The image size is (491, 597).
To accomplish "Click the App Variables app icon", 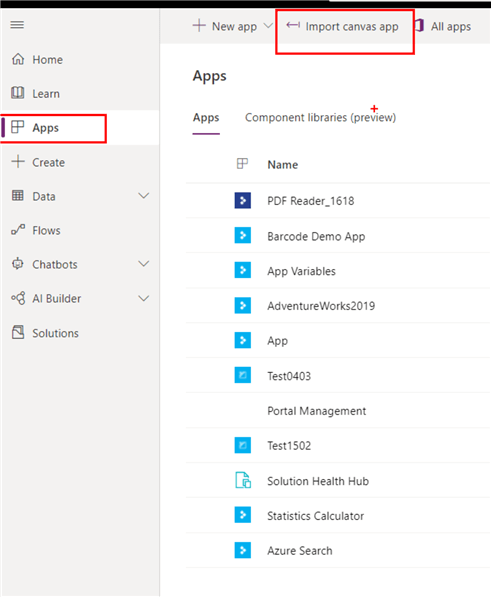I will tap(242, 270).
